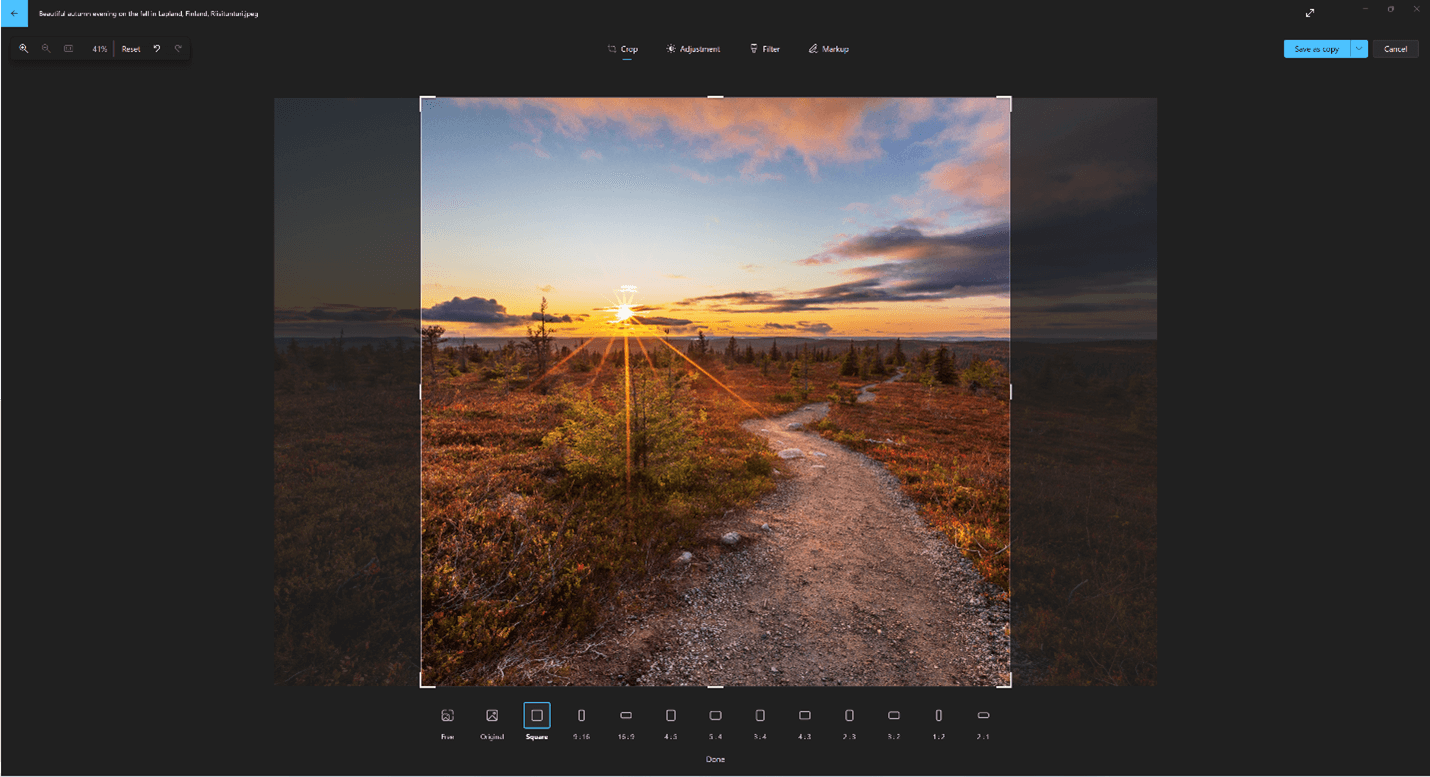The width and height of the screenshot is (1430, 777).
Task: Click Done to apply the crop
Action: coord(715,759)
